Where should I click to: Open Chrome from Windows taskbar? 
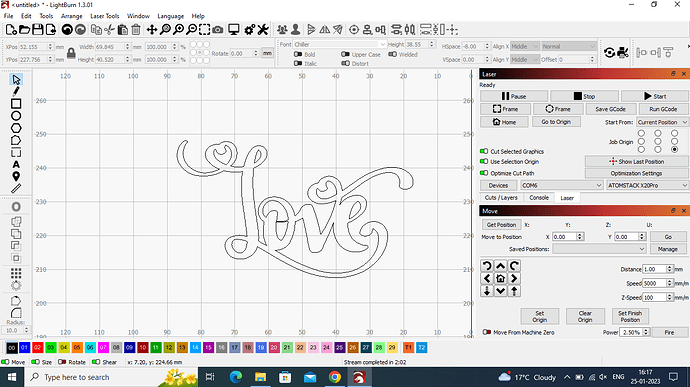[x=335, y=377]
